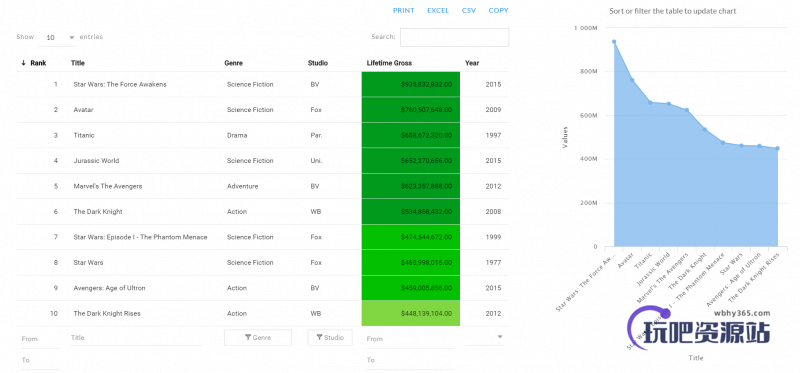Sort by Lifetime Gross column header
Viewport: 800px width, 373px height.
pyautogui.click(x=389, y=63)
